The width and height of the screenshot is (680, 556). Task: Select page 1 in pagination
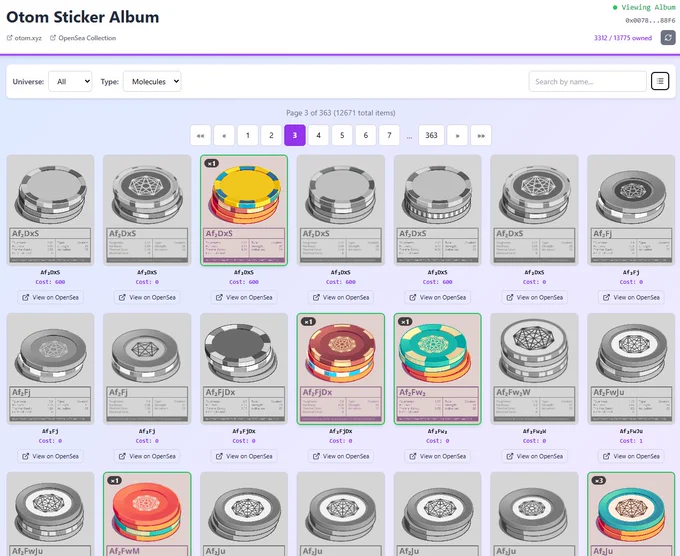(248, 135)
